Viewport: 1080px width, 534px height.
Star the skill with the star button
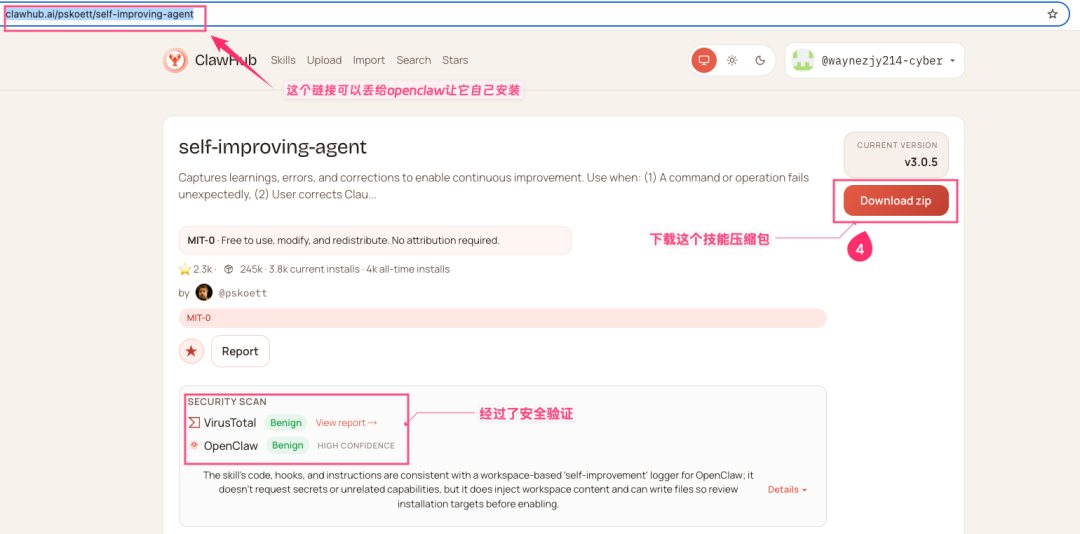click(191, 351)
